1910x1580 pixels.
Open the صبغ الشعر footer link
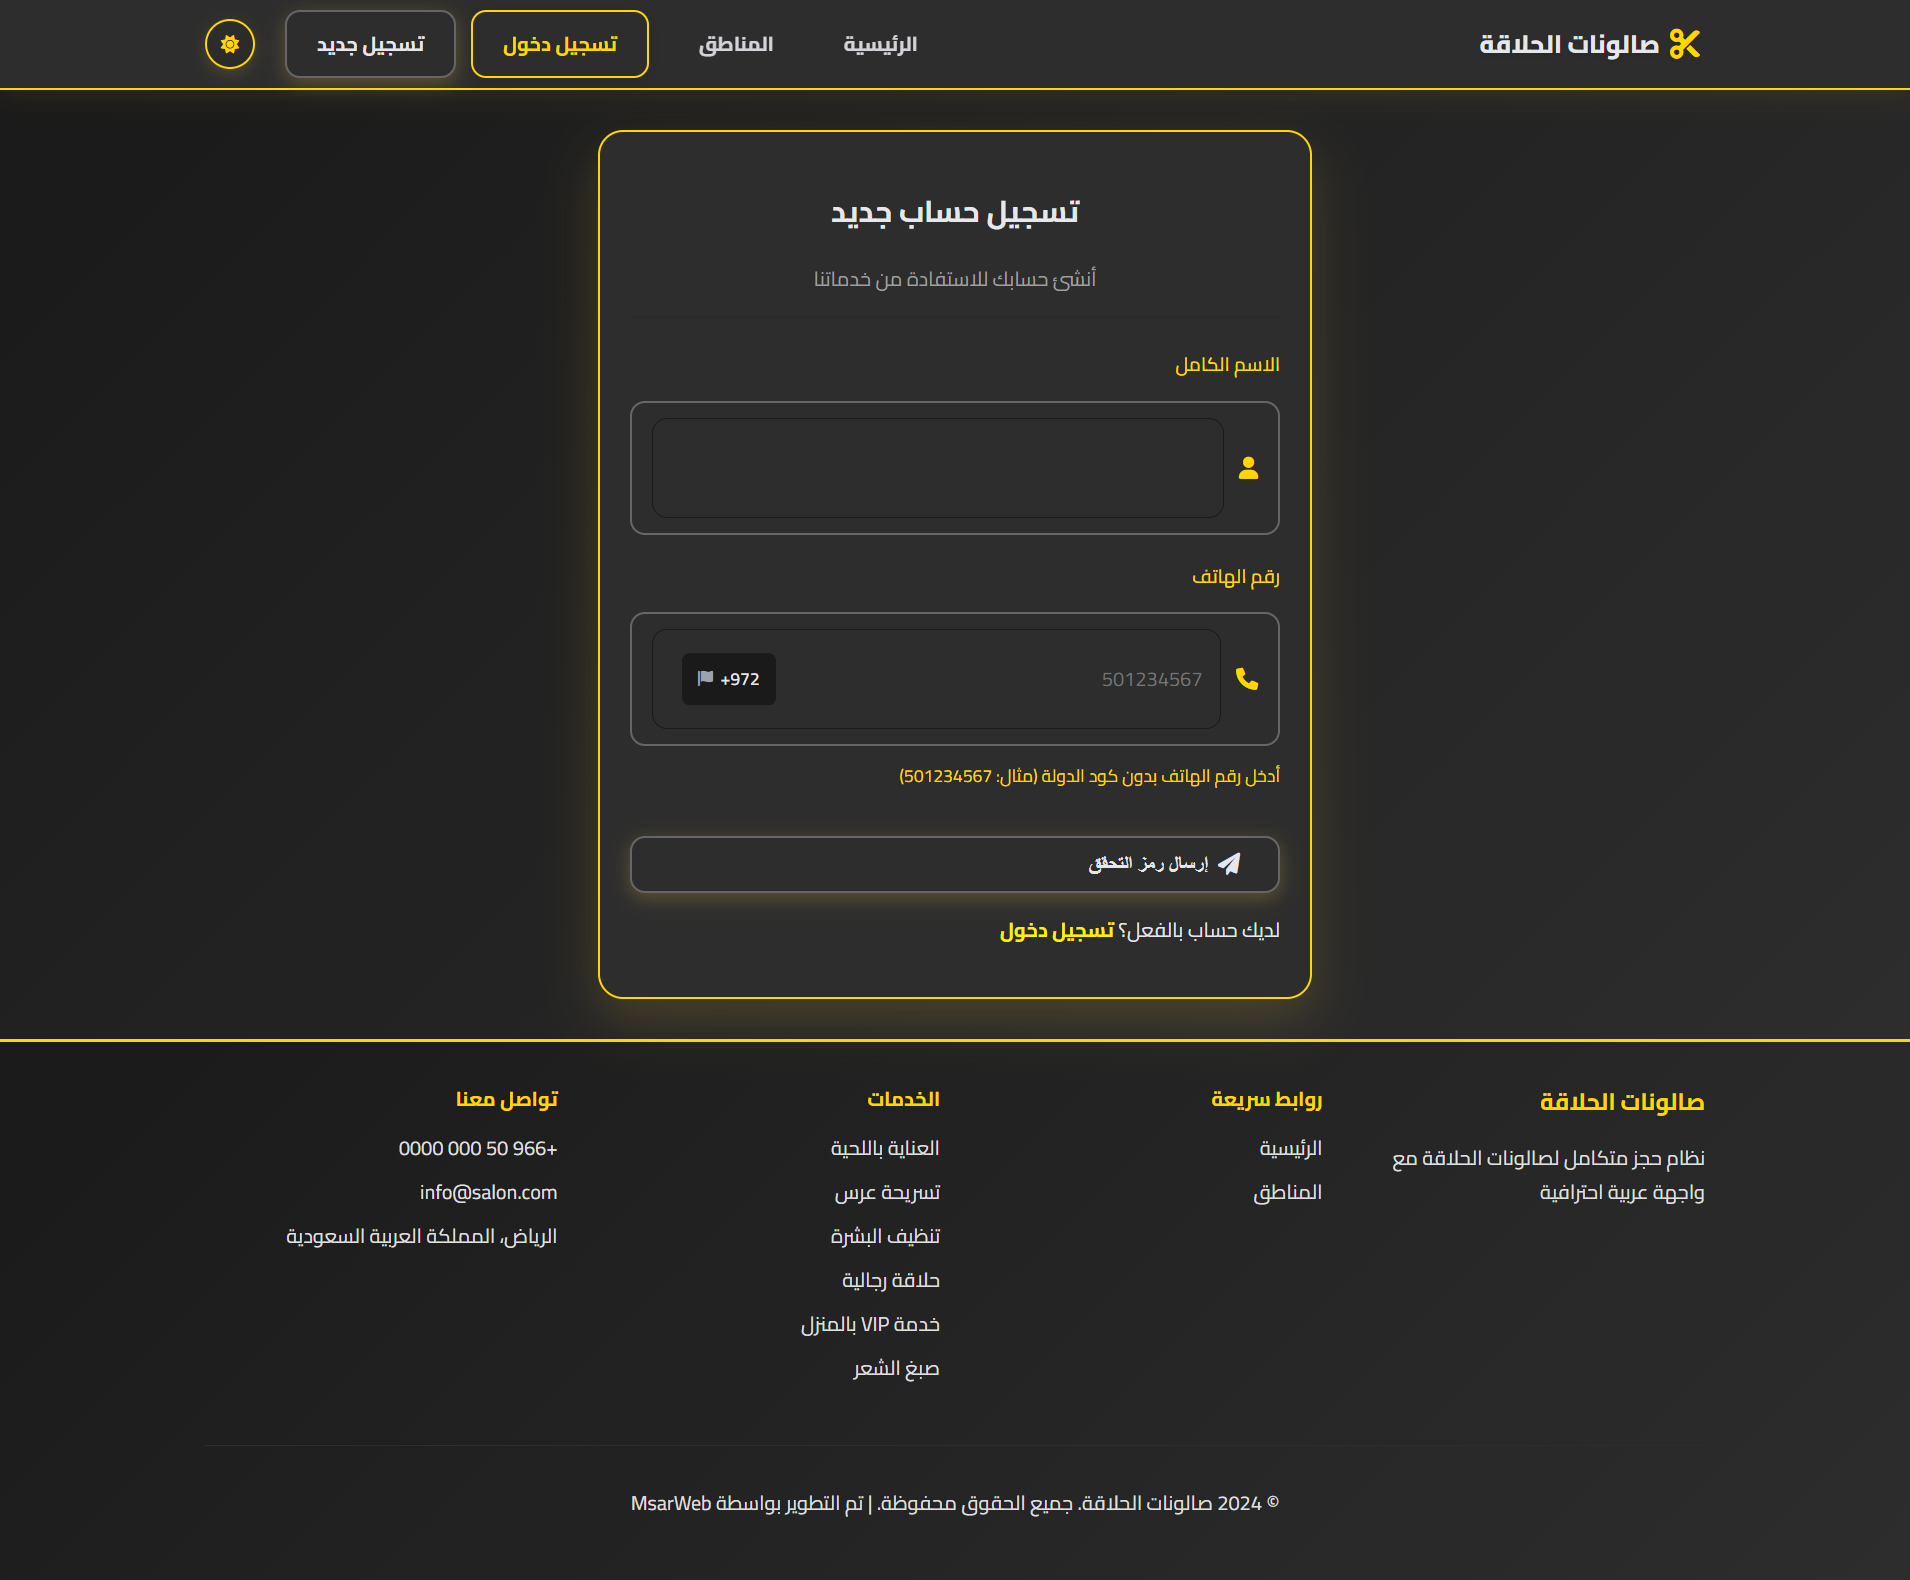click(x=895, y=1367)
